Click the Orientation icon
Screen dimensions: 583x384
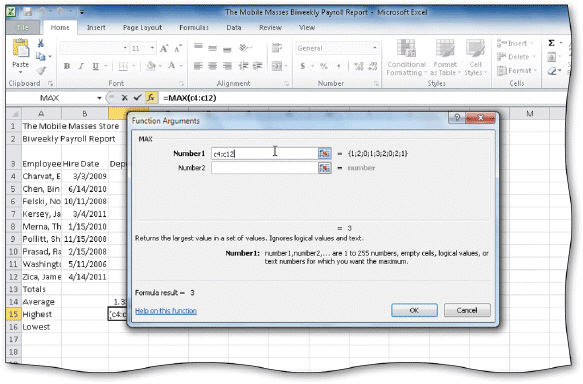[244, 48]
